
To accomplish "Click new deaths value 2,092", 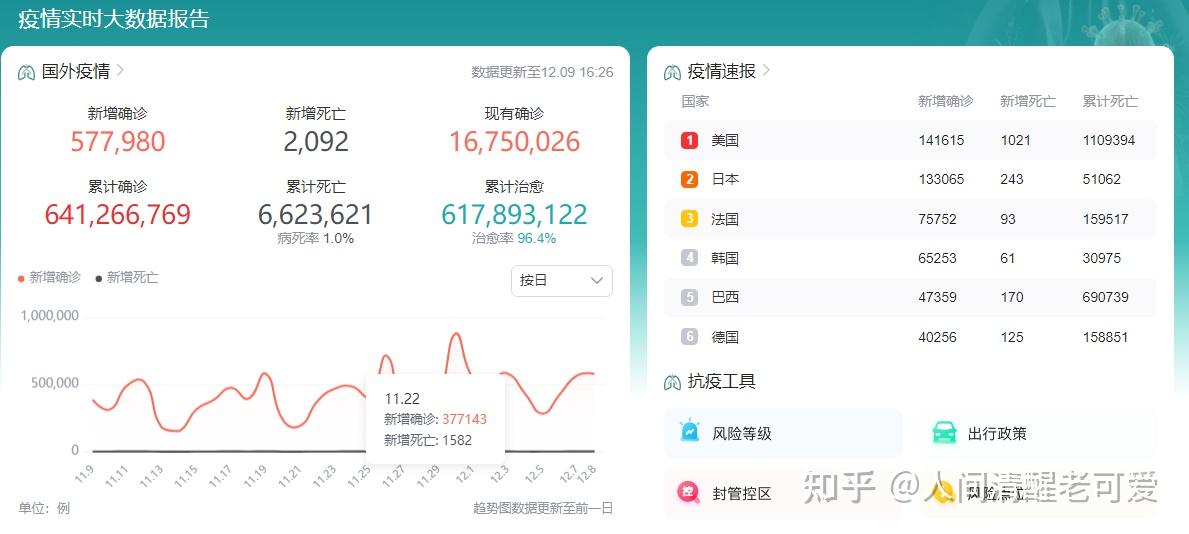I will pos(316,142).
